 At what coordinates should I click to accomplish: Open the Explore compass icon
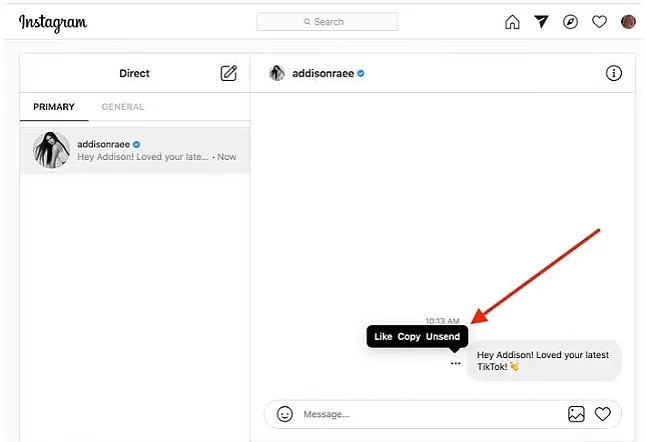(x=570, y=22)
